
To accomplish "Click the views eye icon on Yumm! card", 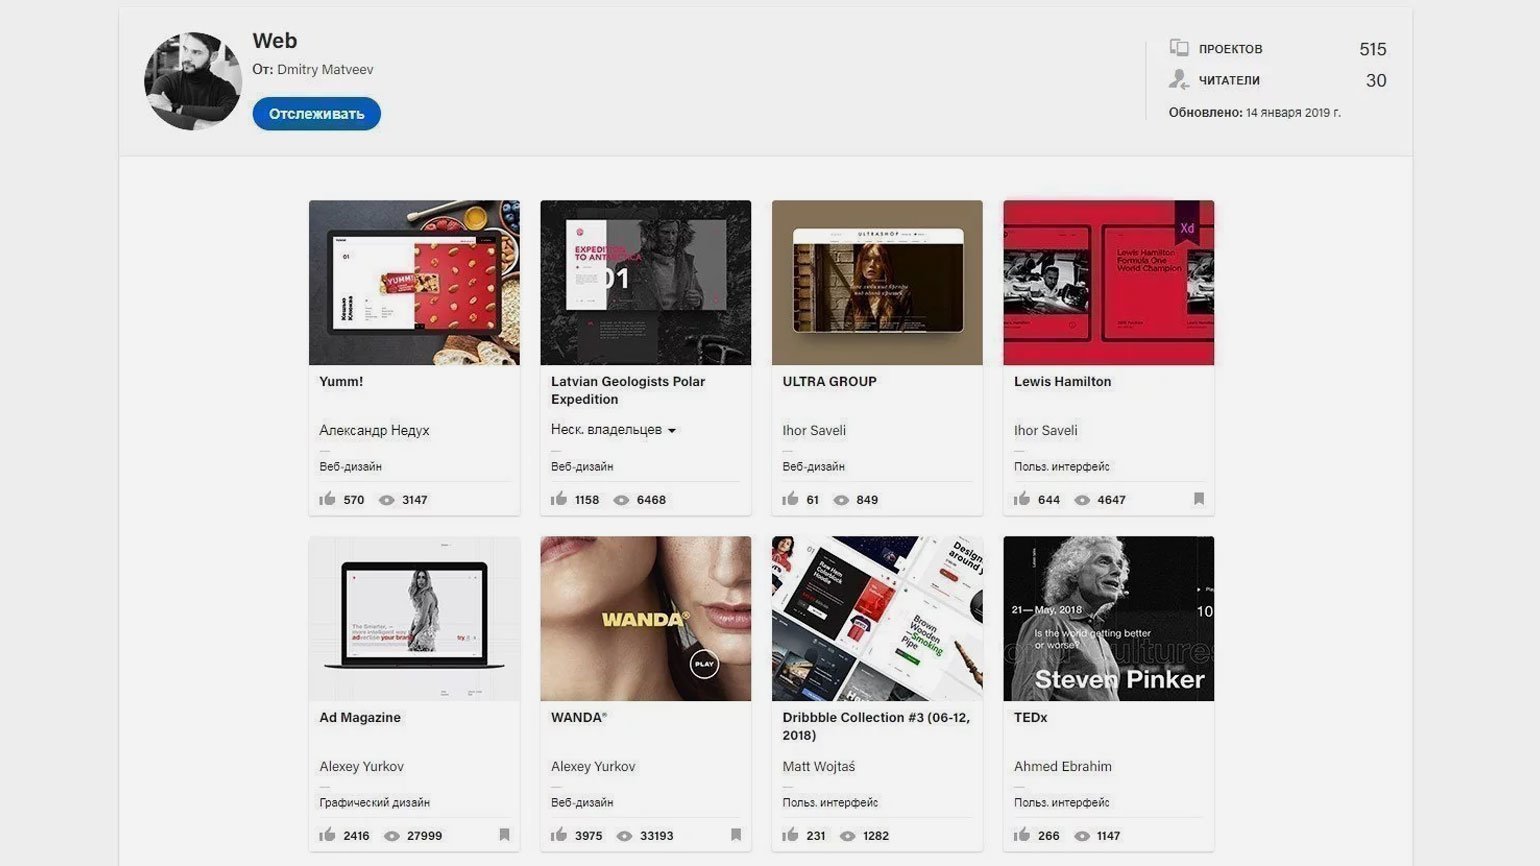I will click(386, 500).
